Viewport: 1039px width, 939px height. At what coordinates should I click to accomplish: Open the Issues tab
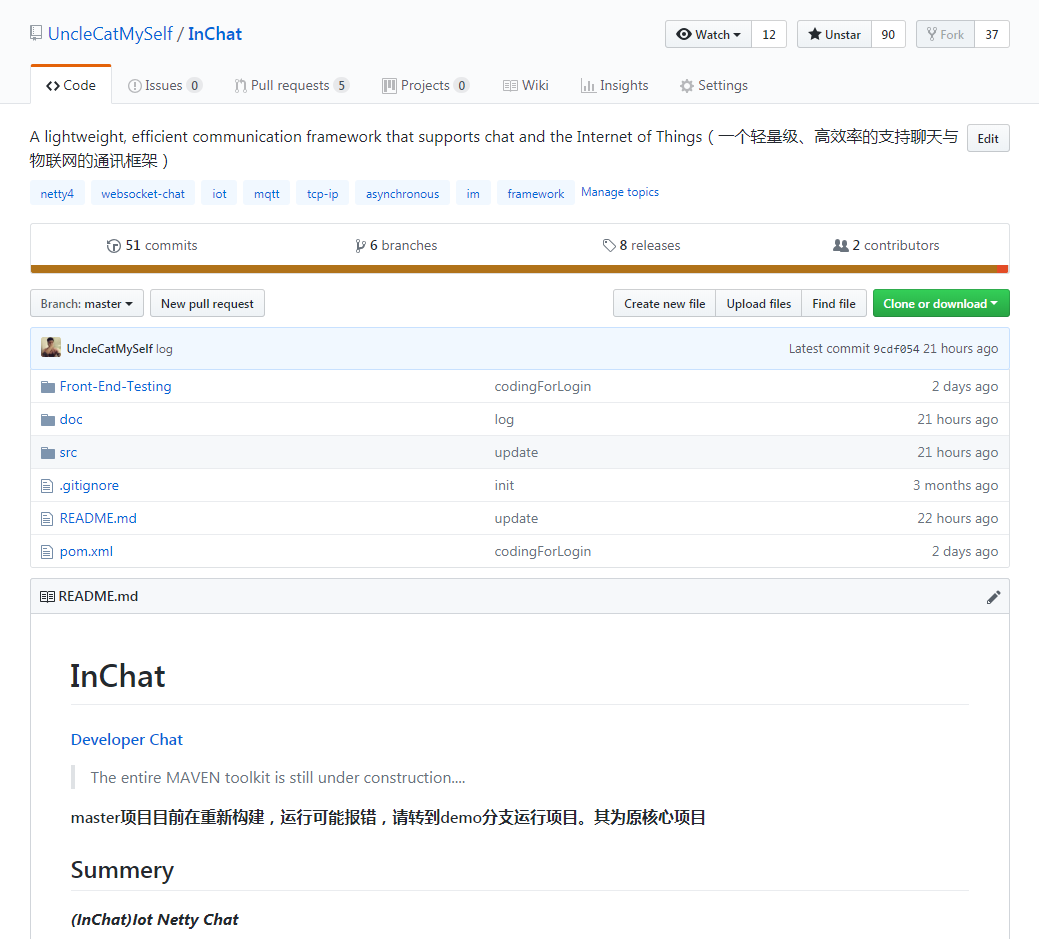(165, 85)
